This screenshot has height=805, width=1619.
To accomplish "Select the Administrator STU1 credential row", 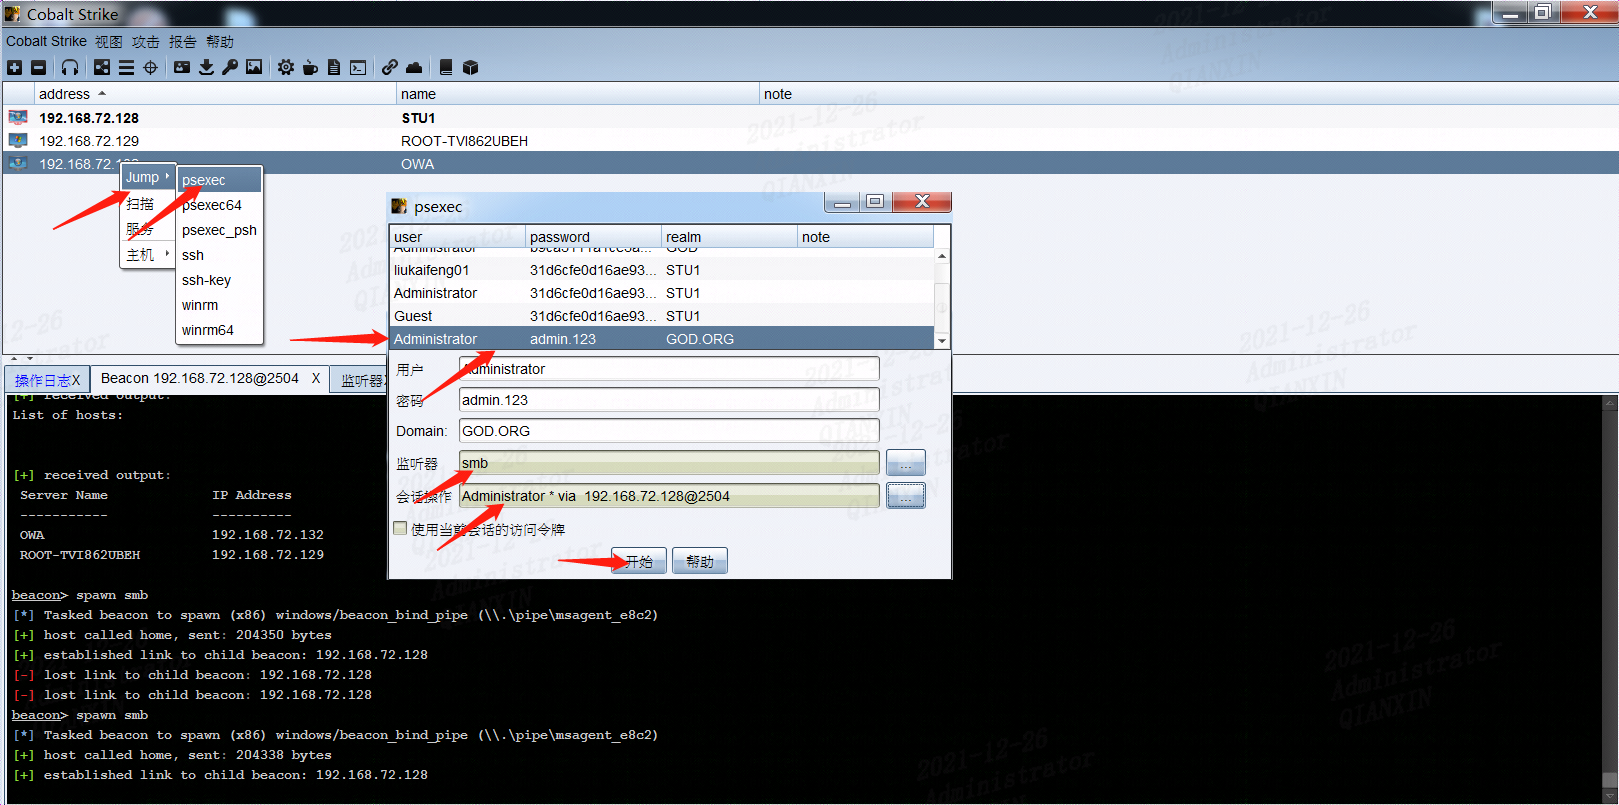I will coord(662,293).
